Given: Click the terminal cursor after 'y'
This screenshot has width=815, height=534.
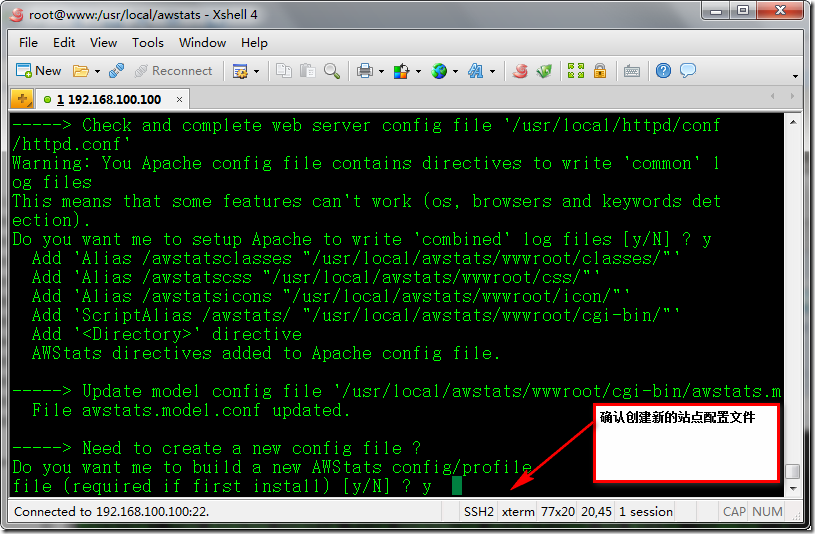Looking at the screenshot, I should (457, 486).
